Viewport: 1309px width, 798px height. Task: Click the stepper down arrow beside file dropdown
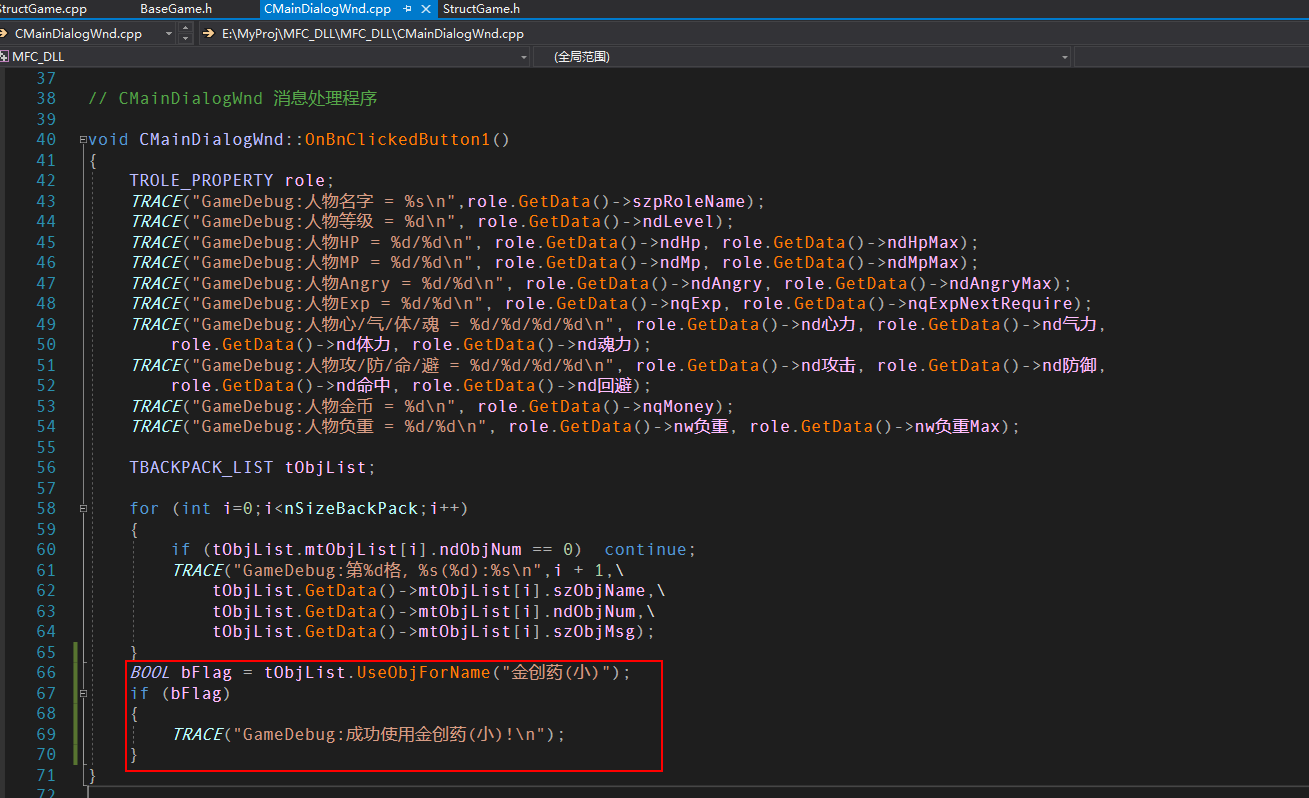click(x=186, y=38)
